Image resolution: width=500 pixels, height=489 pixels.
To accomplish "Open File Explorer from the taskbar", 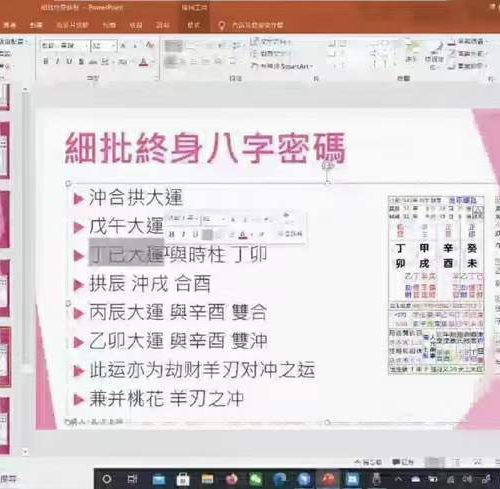I will pos(207,479).
